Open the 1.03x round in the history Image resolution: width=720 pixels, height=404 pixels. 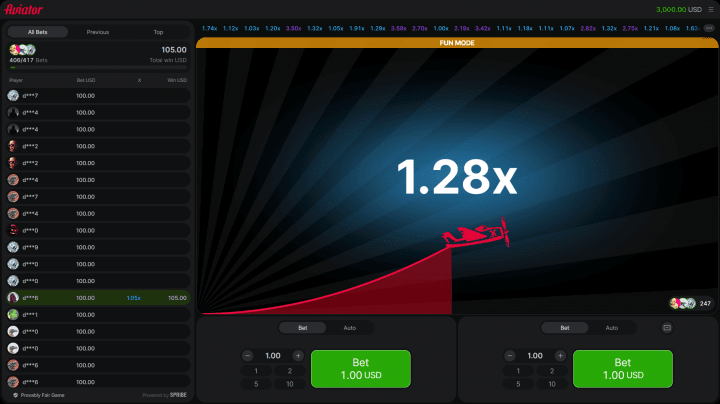click(x=252, y=28)
